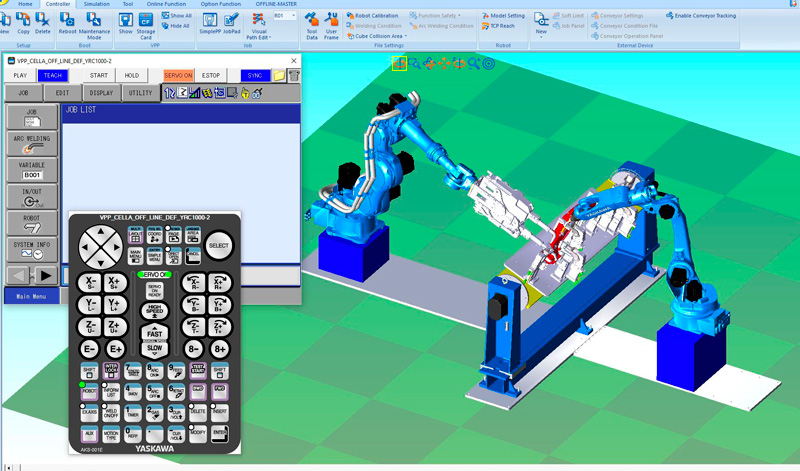Open the Online Function tab
The width and height of the screenshot is (800, 471).
click(166, 4)
